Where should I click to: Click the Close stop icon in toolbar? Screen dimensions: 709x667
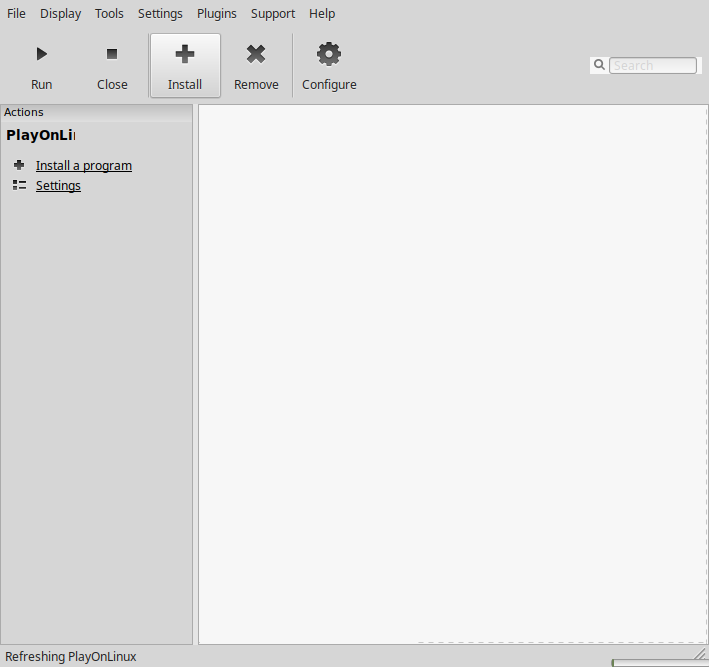click(x=112, y=54)
